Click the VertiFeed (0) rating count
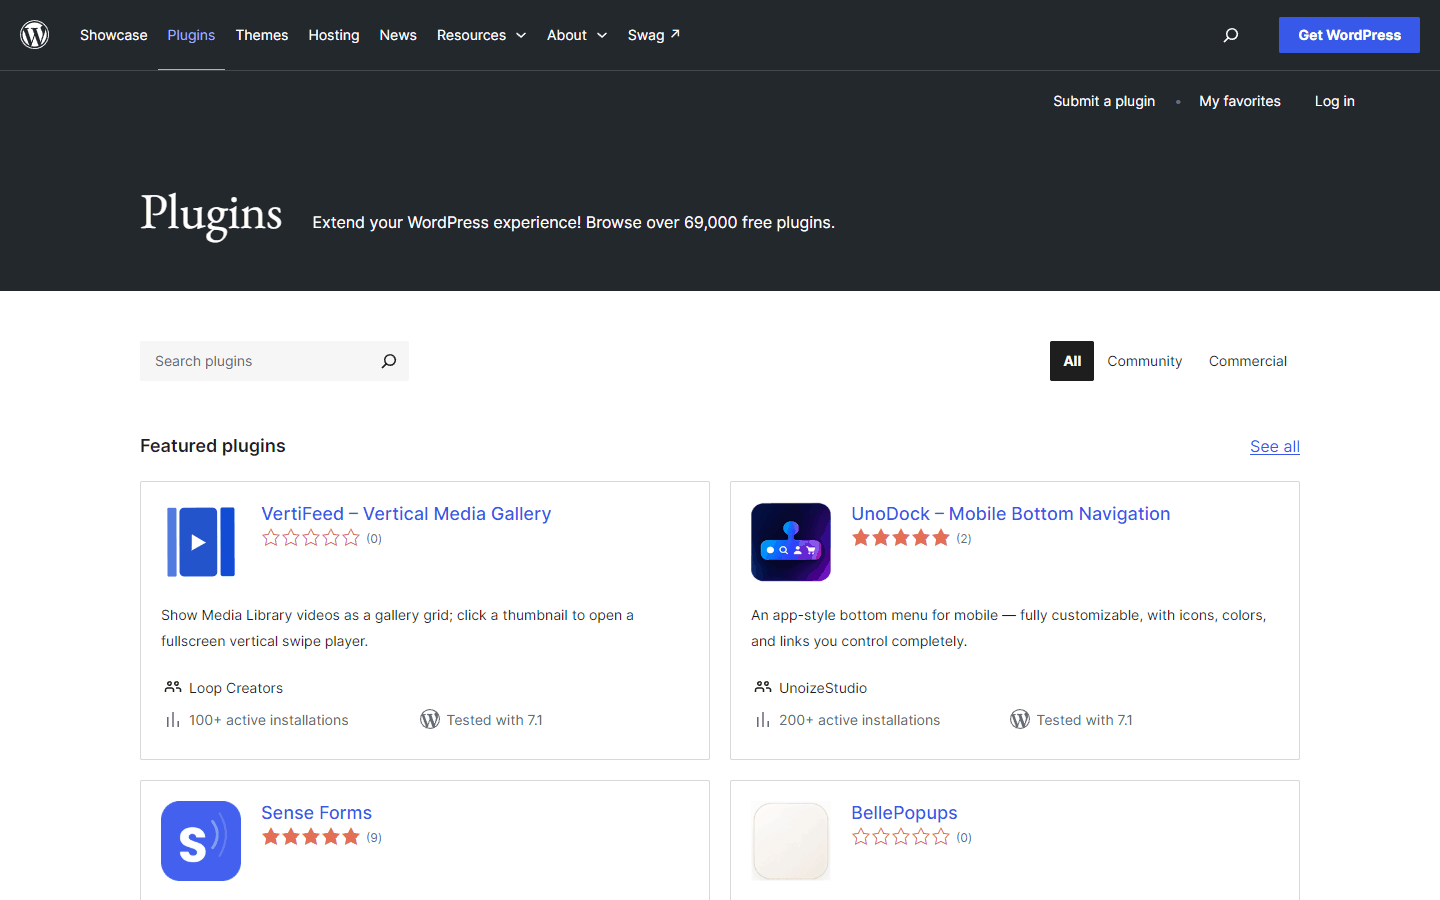 [374, 538]
